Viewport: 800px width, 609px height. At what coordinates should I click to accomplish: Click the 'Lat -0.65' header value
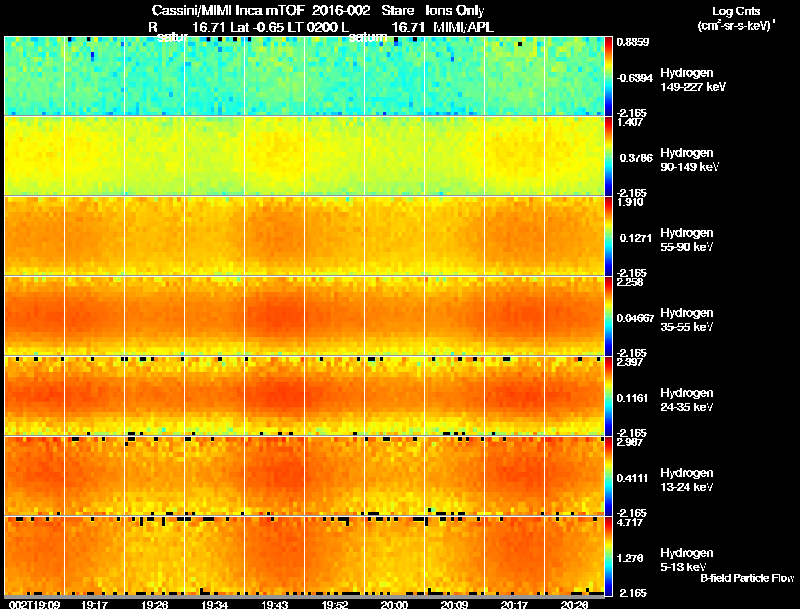tap(257, 28)
